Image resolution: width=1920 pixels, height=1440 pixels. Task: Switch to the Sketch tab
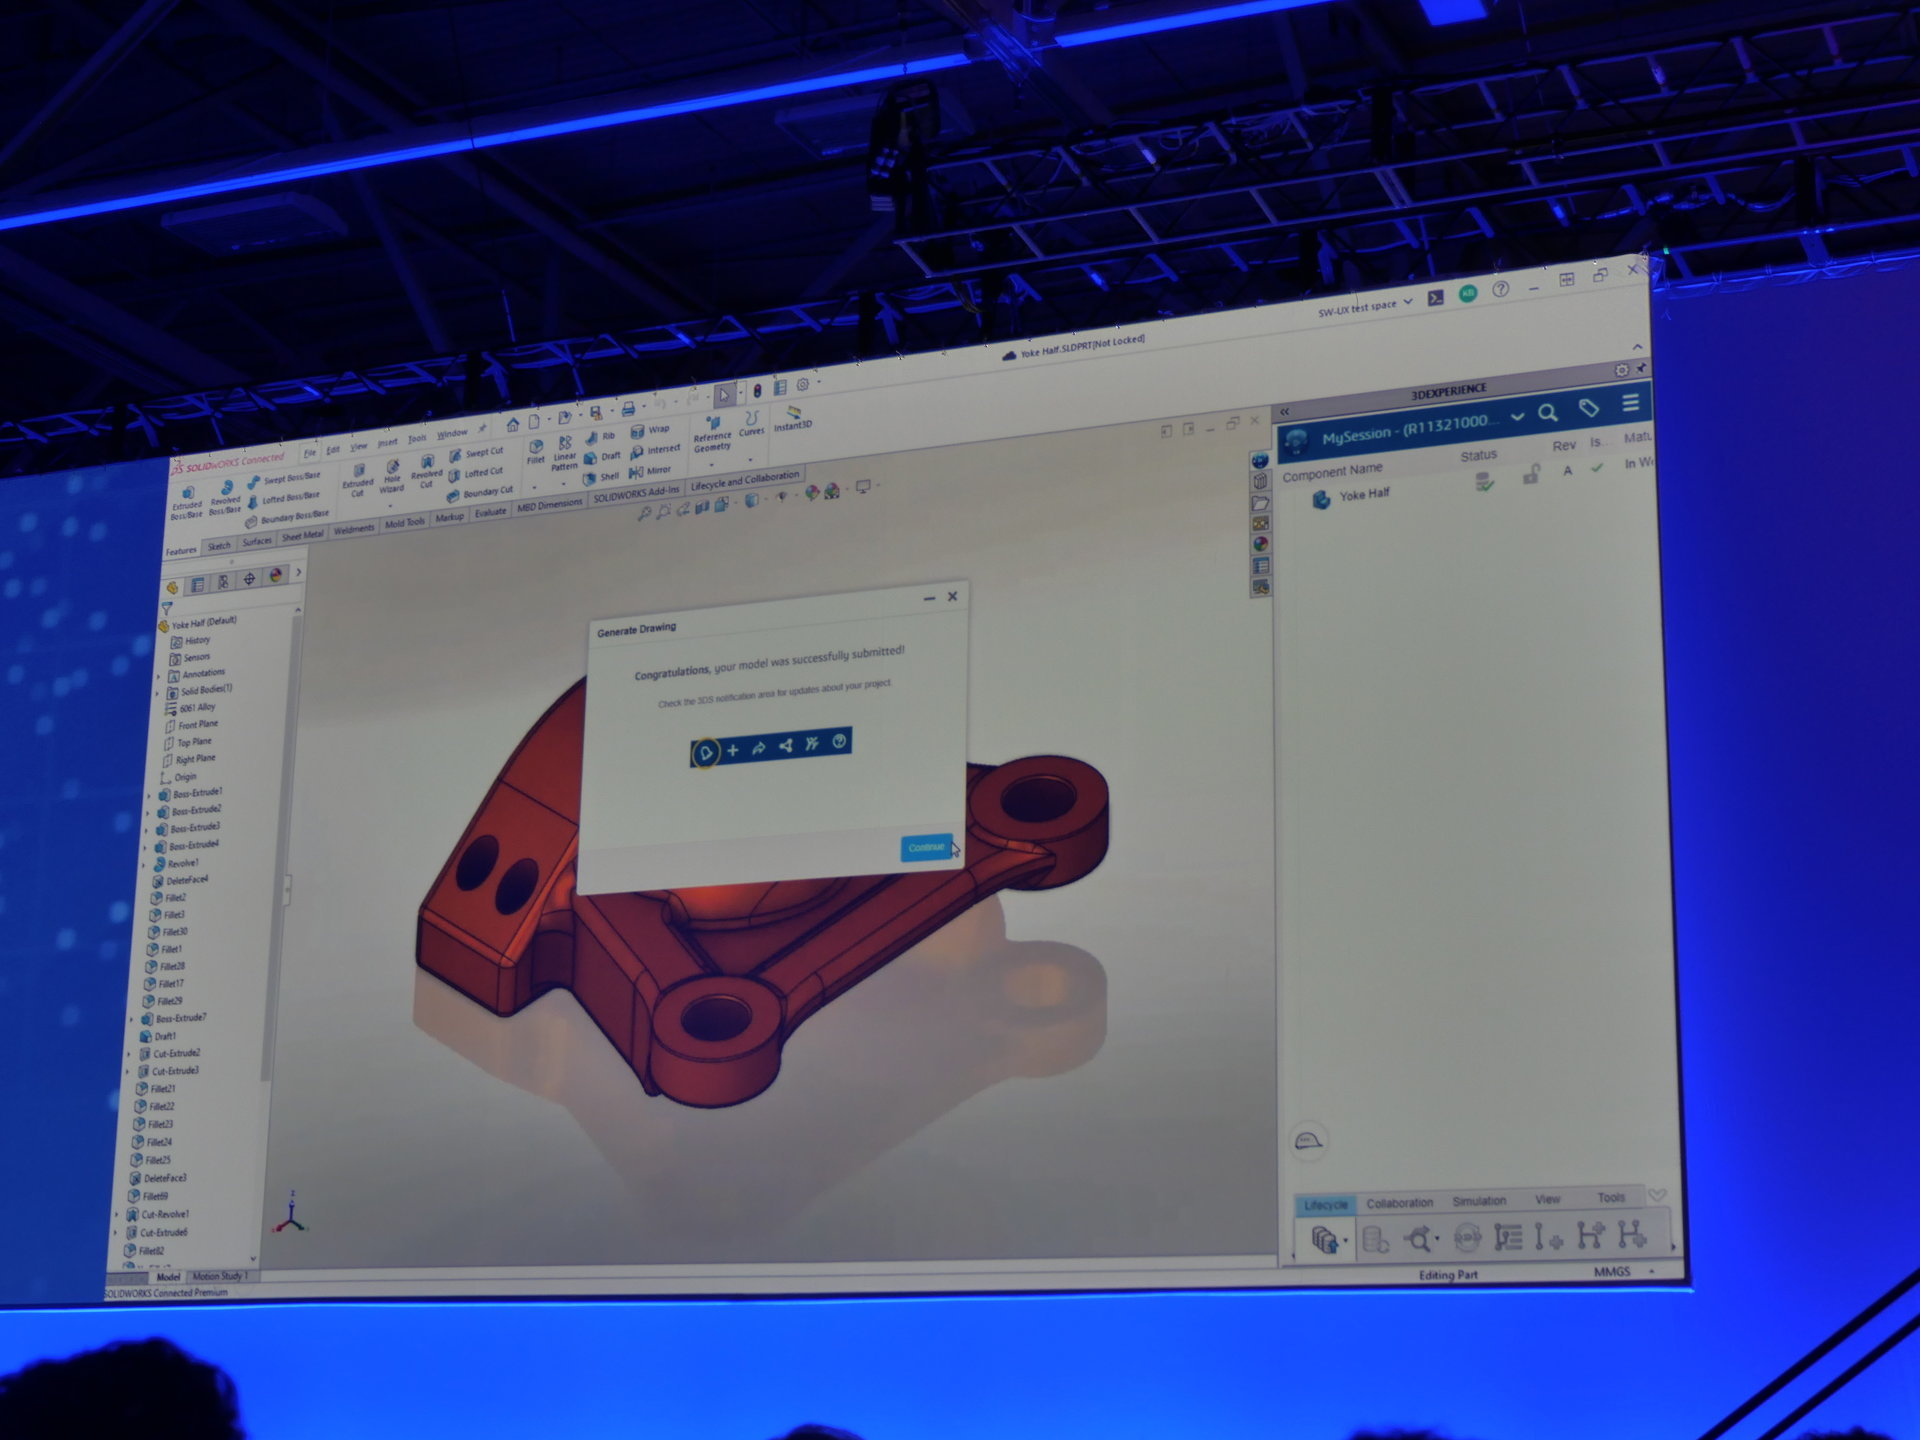pos(219,546)
